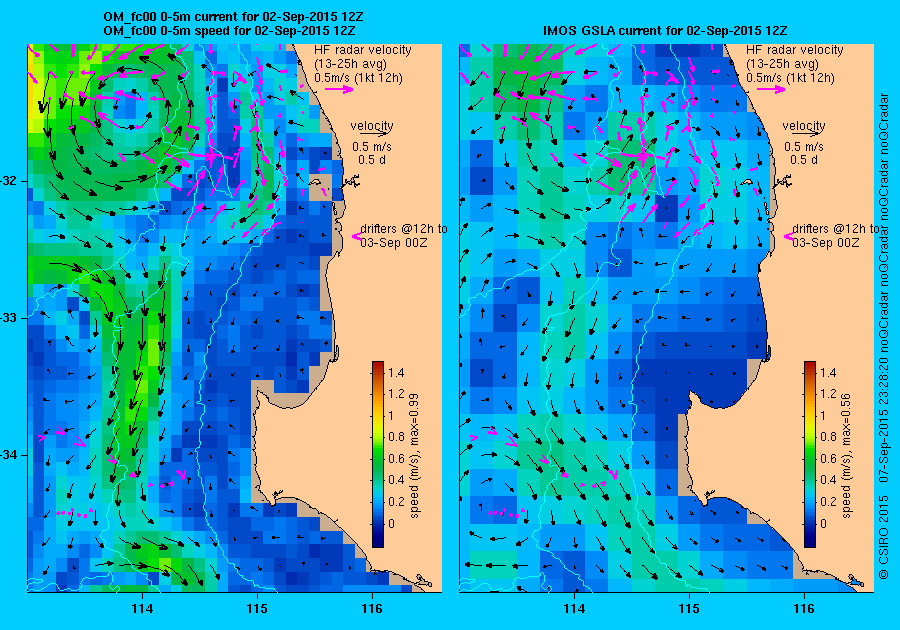The image size is (900, 630).
Task: Click latitude label -32 on the left axis
Action: (x=9, y=181)
